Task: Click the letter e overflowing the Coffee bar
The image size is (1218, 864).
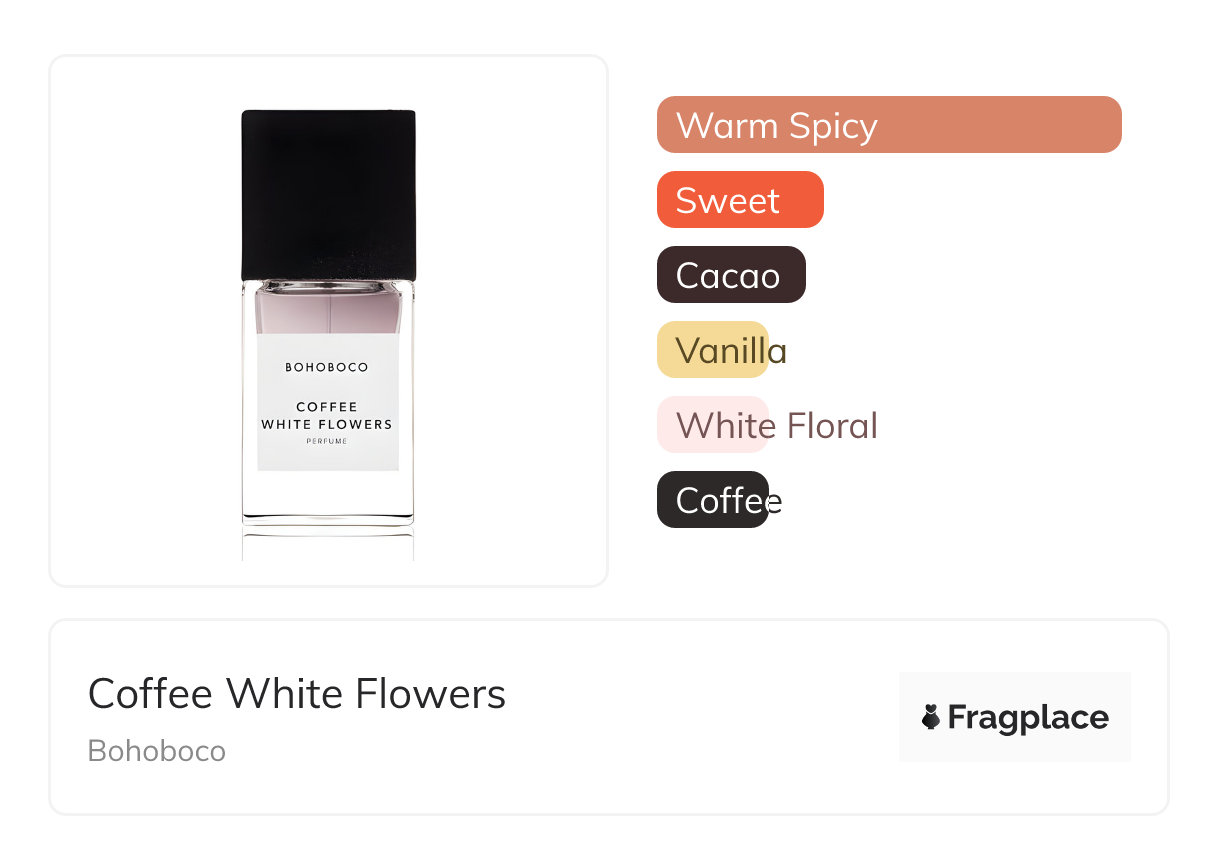Action: click(x=774, y=501)
